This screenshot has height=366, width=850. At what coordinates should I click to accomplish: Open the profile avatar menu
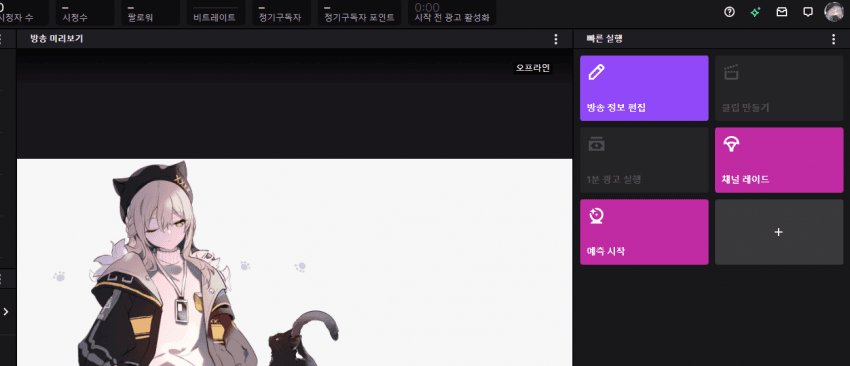(834, 12)
